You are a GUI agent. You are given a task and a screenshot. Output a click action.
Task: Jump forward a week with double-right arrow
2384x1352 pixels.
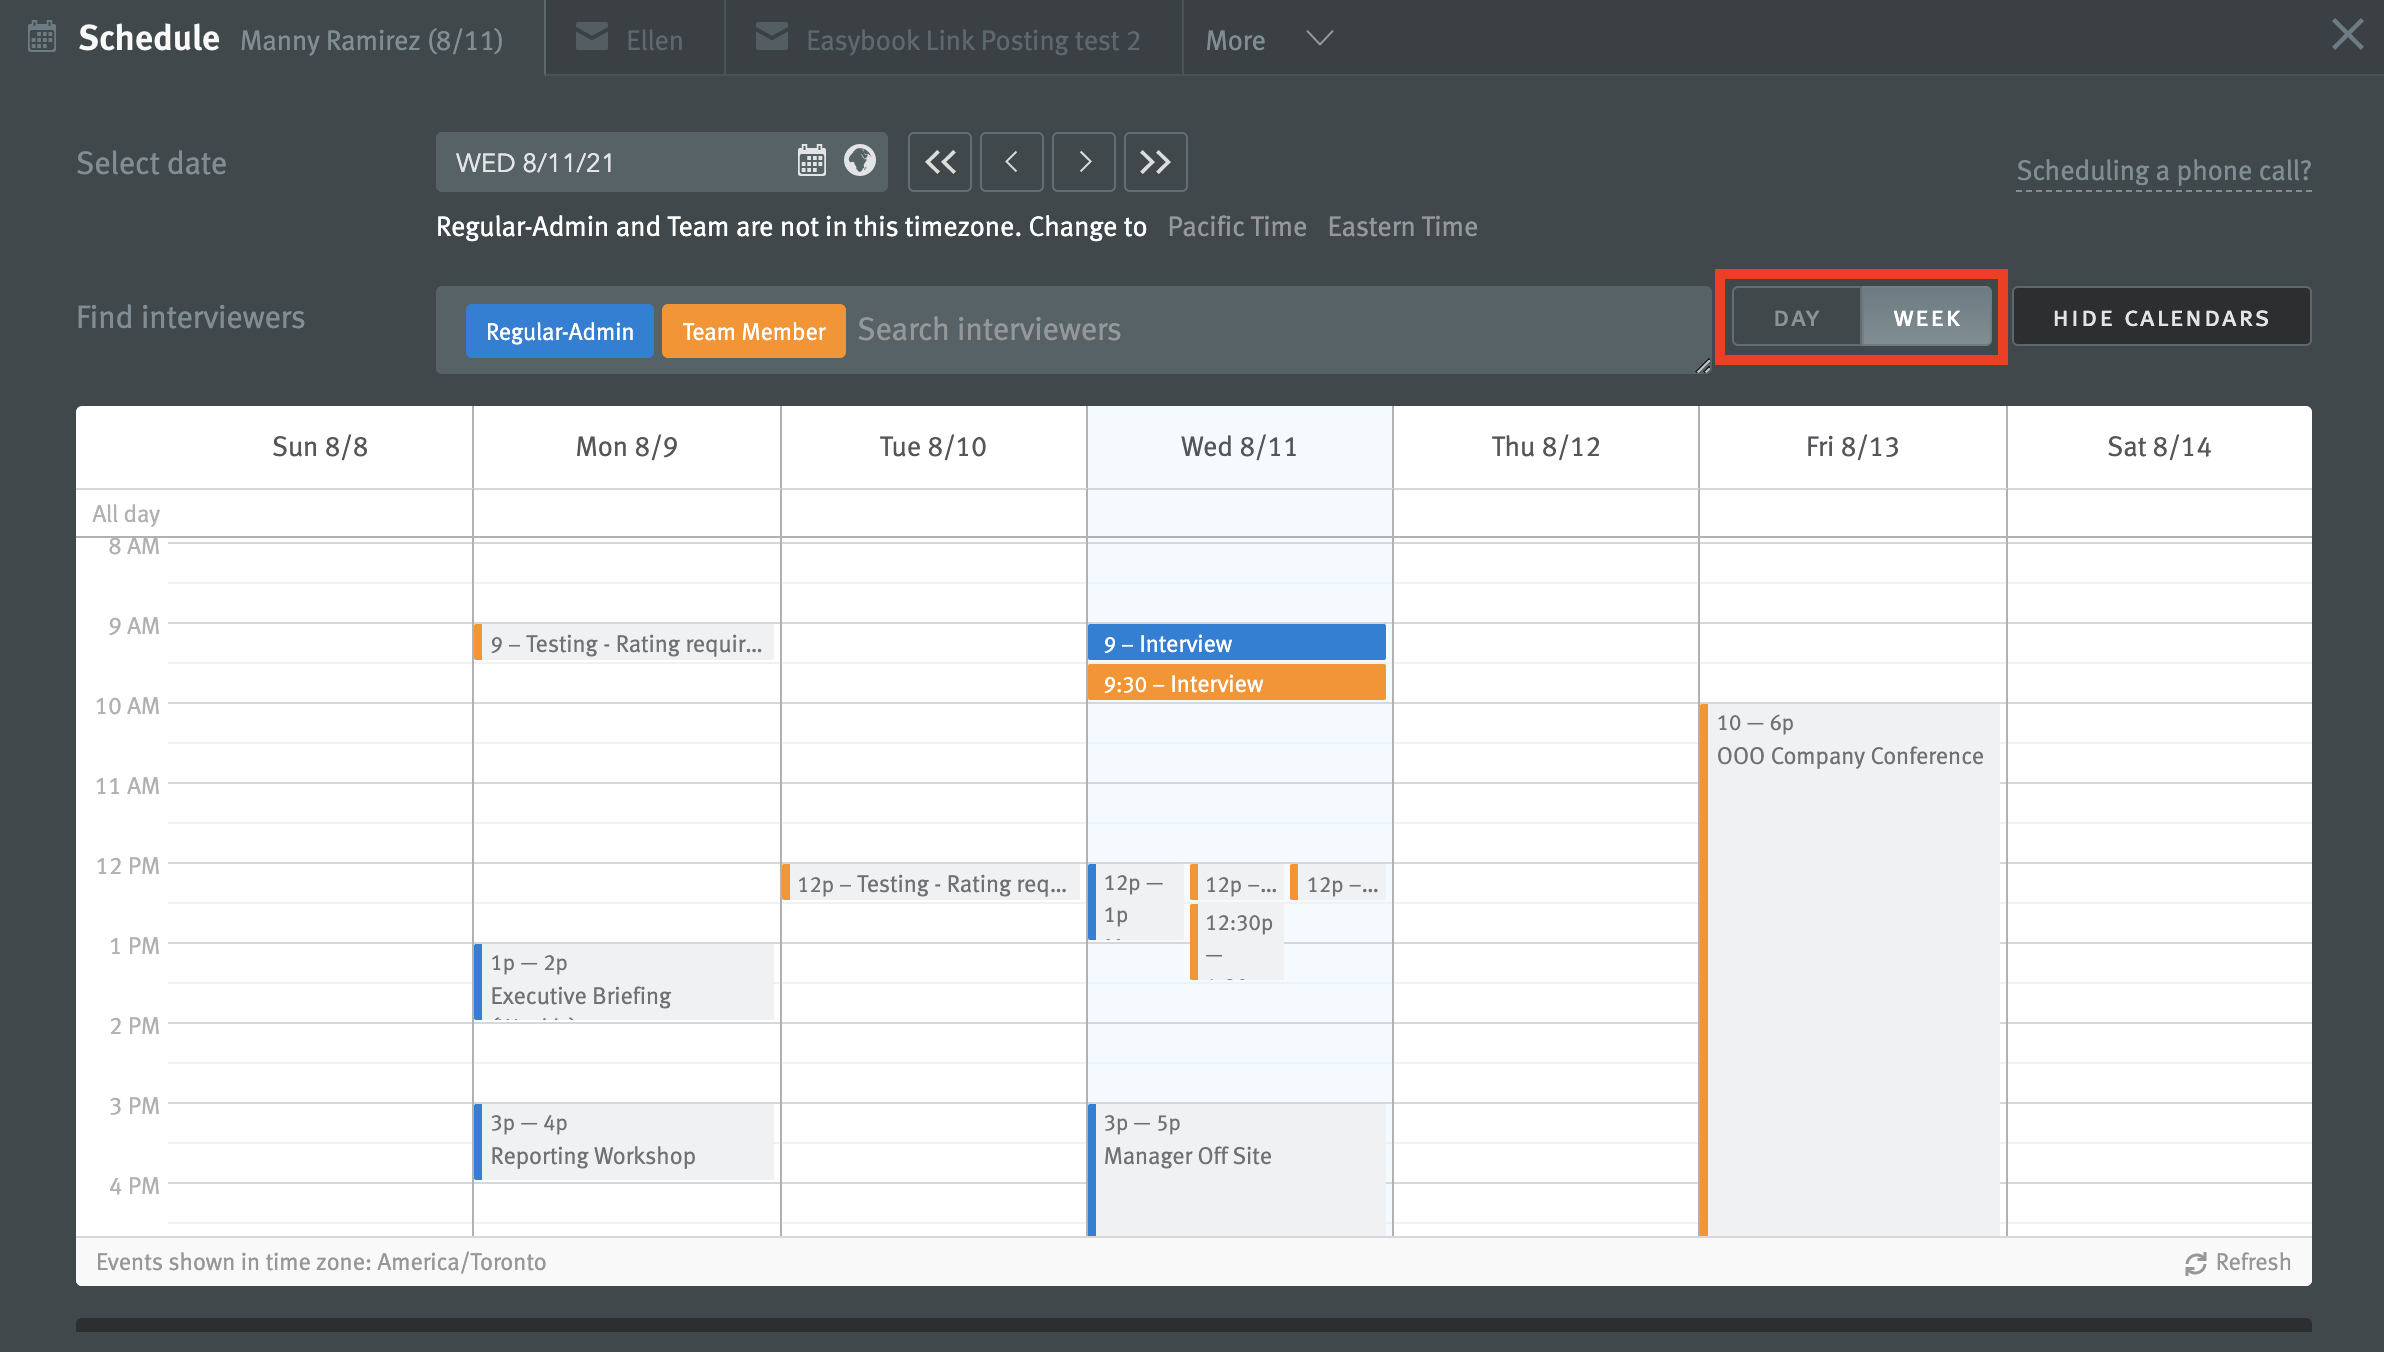click(1155, 161)
